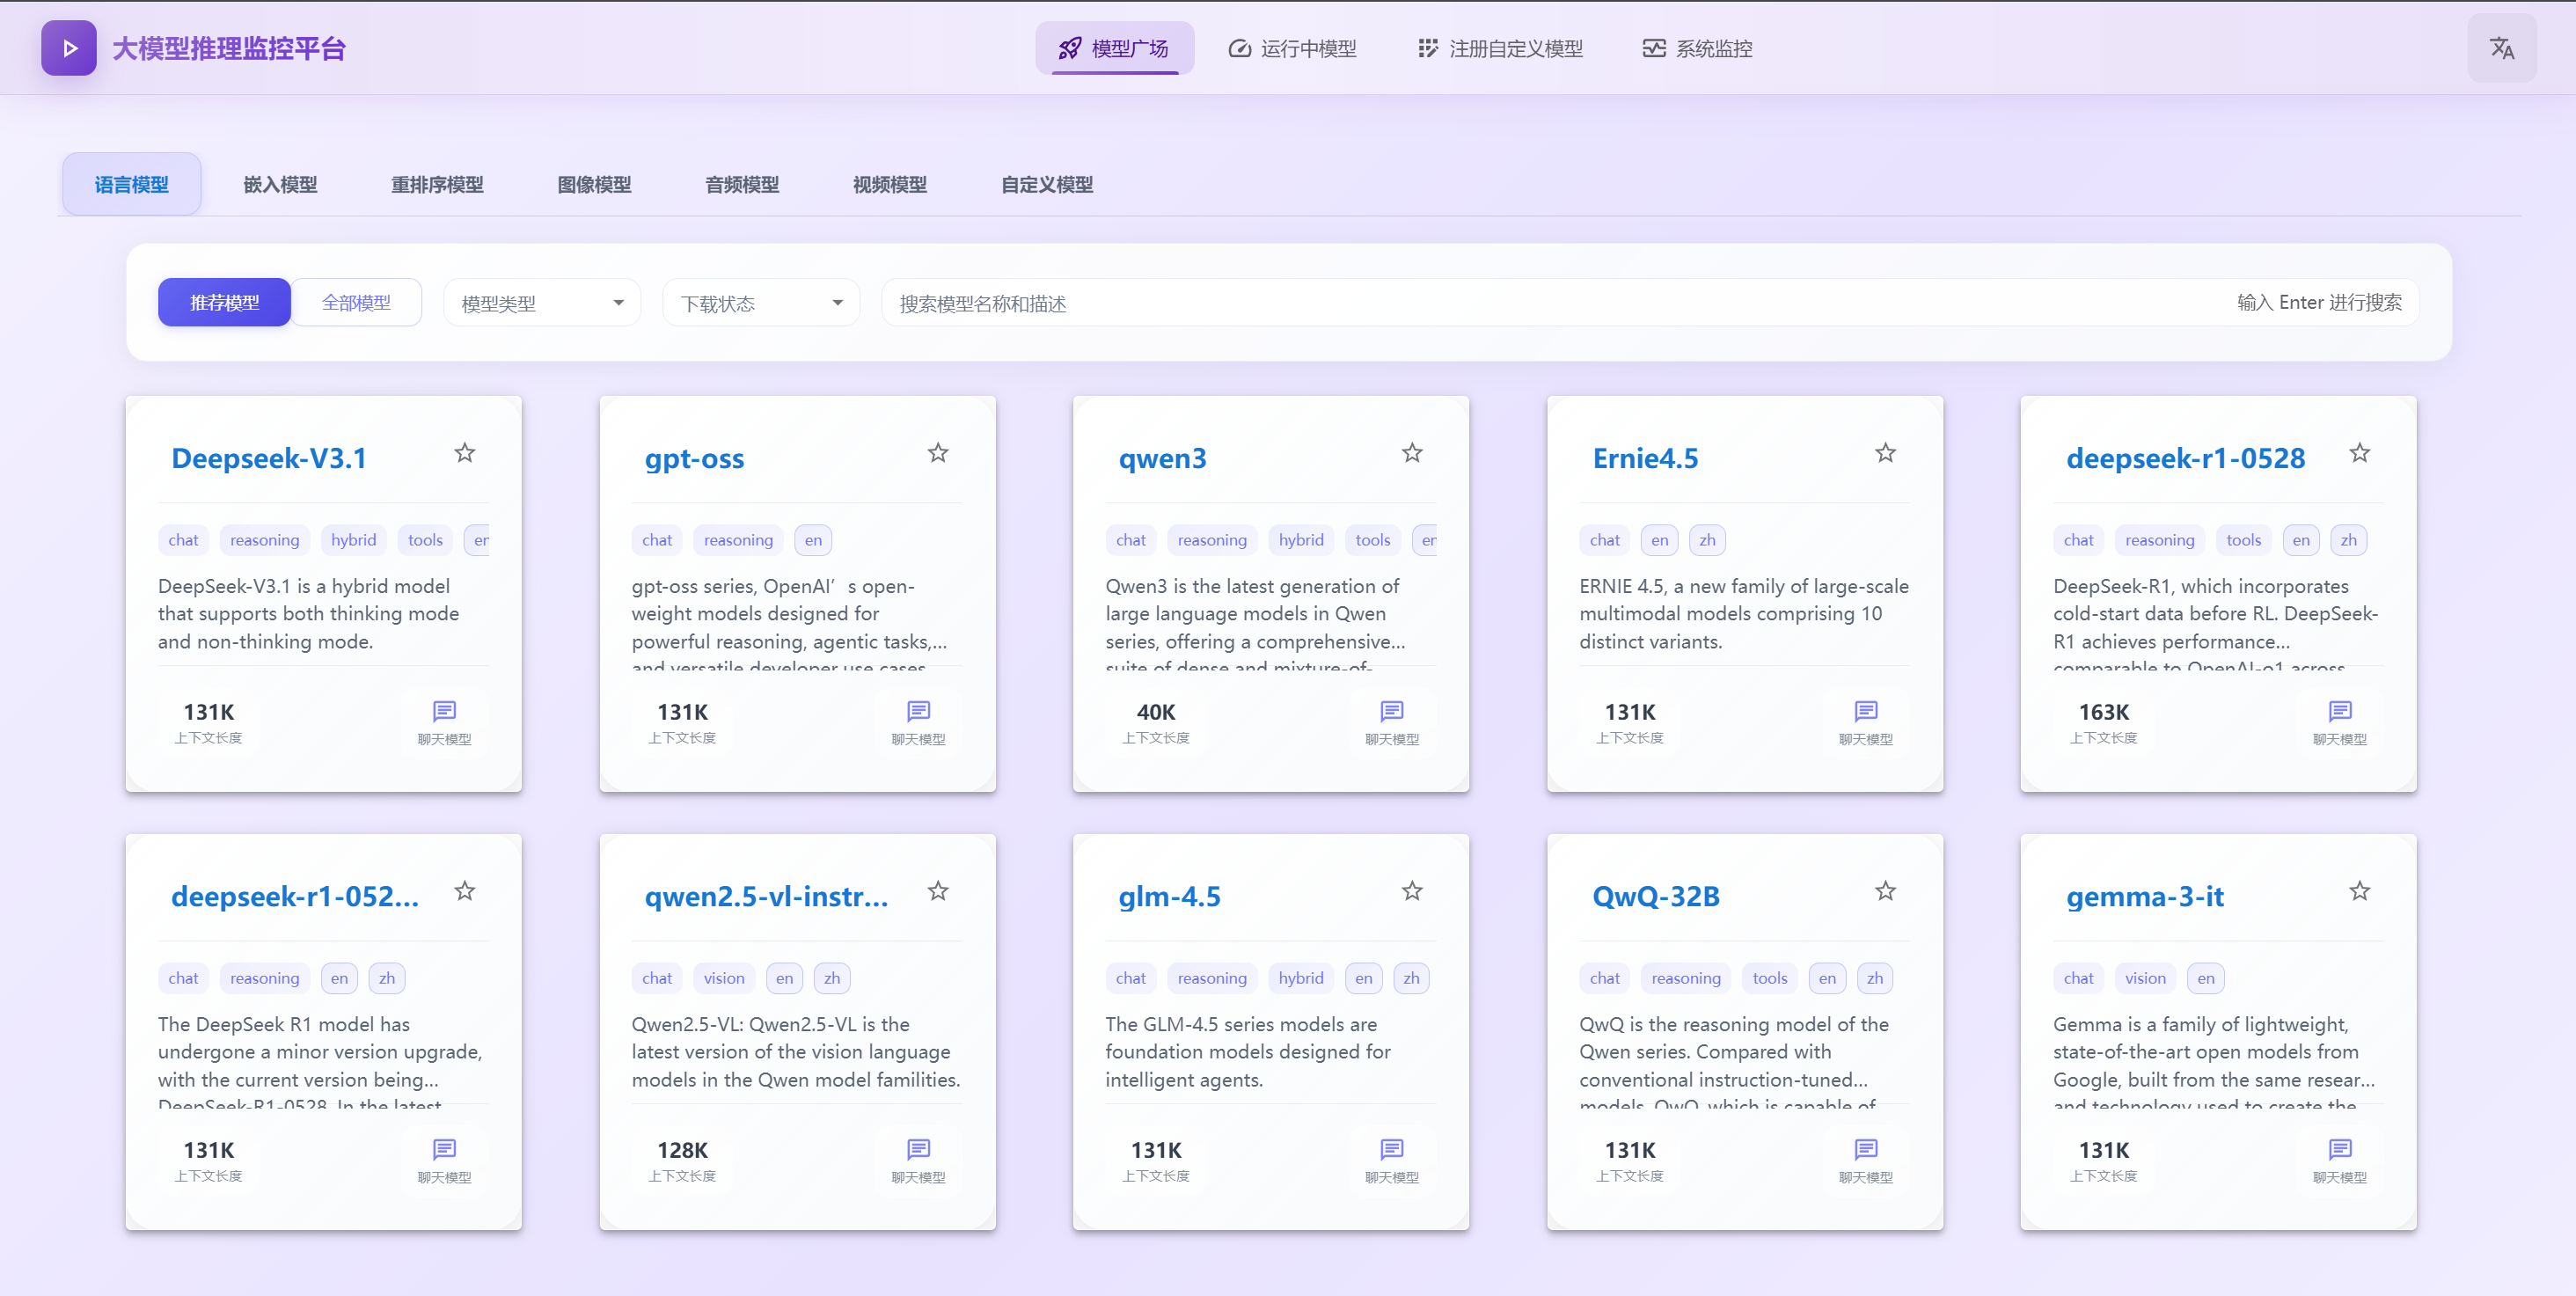Click chat model icon on glm-4.5 card

coord(1391,1150)
